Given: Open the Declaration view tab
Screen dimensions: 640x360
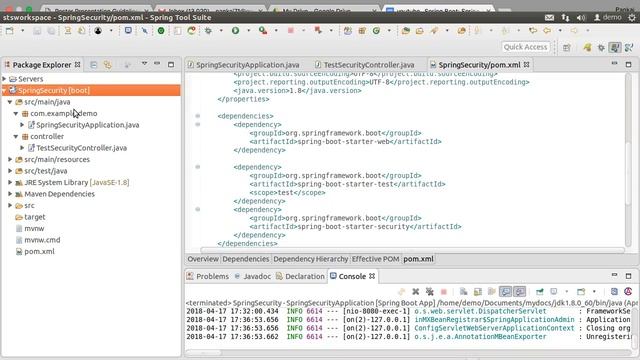Looking at the screenshot, I should (300, 276).
